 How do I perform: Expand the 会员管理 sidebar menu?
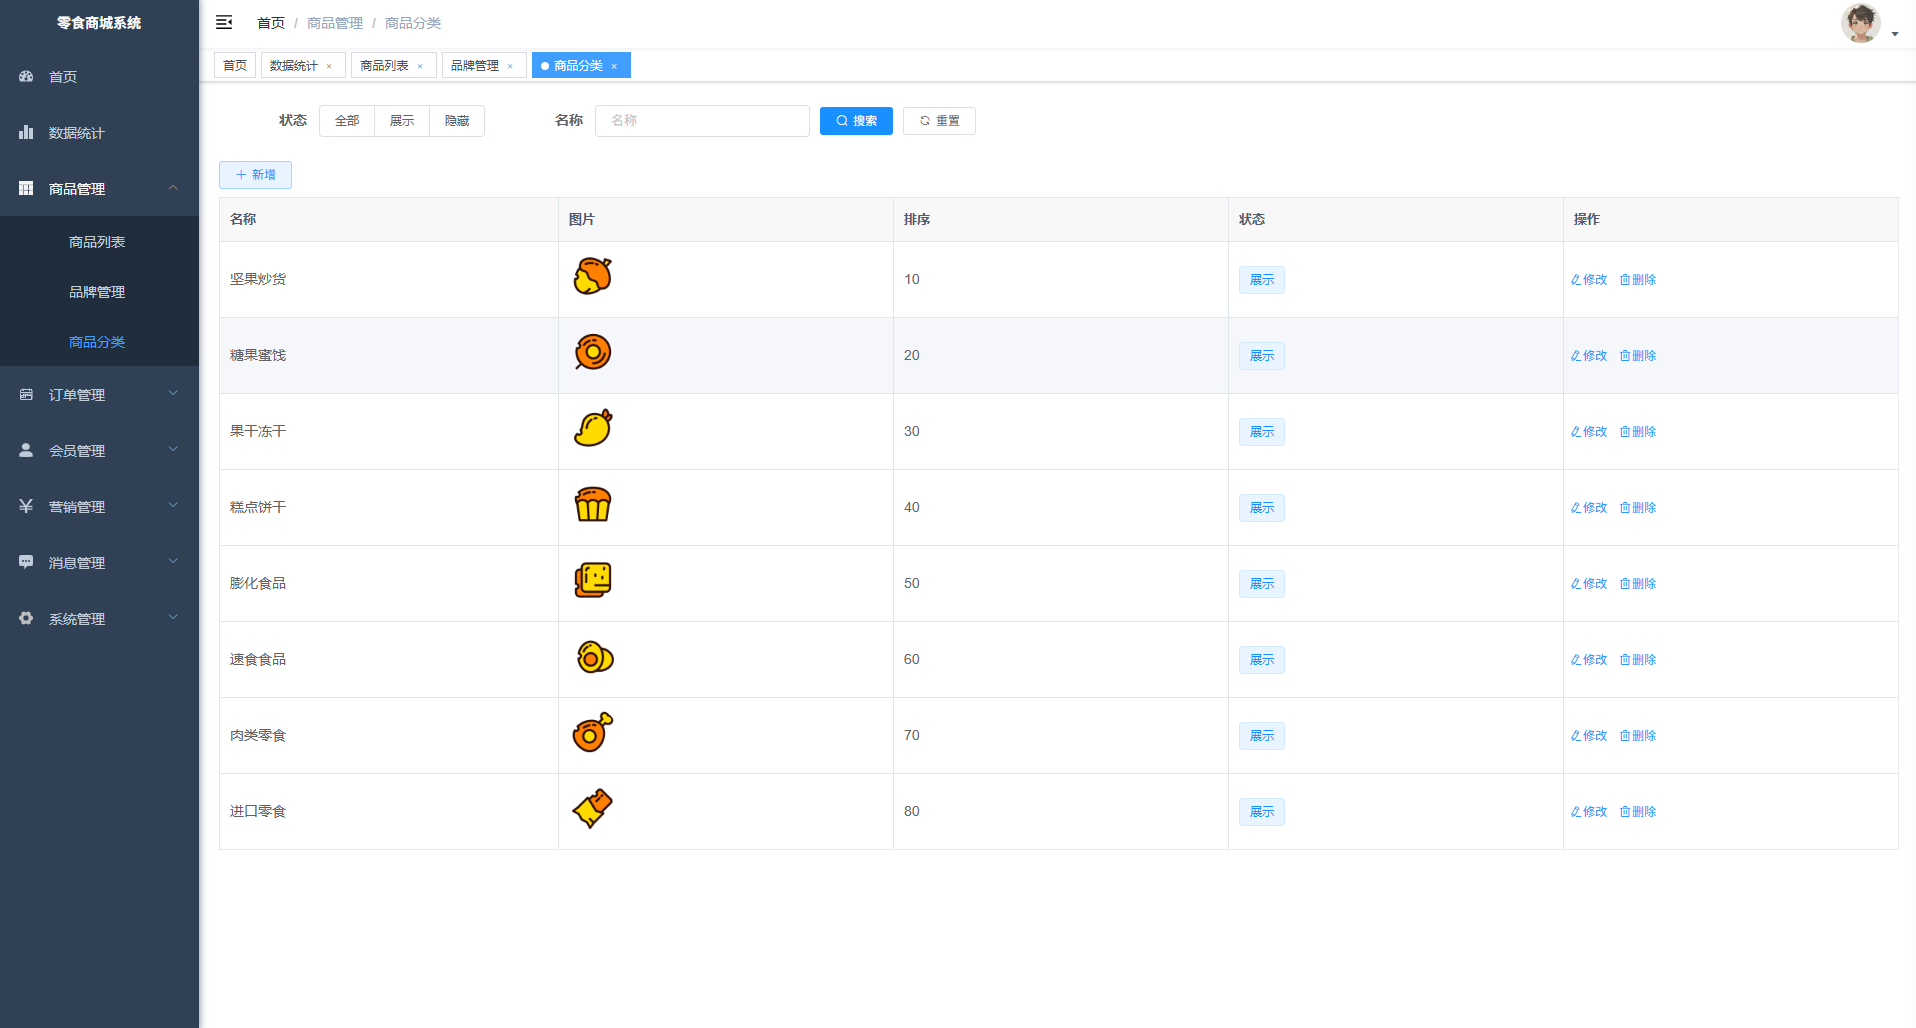tap(99, 451)
